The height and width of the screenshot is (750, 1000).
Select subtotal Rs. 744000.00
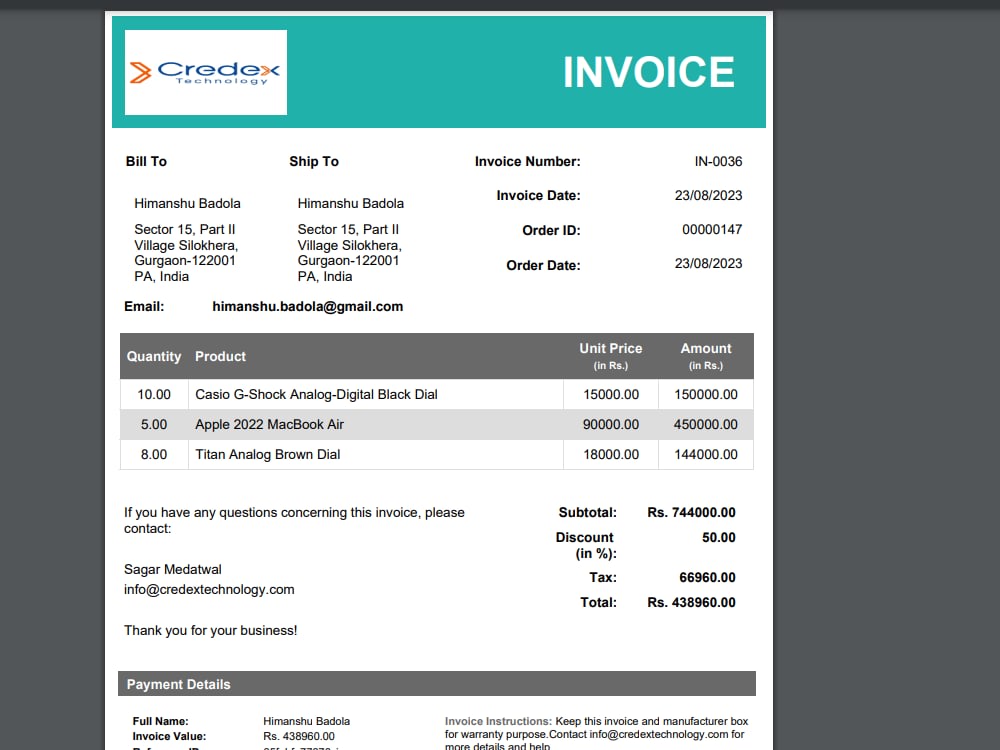pos(691,513)
